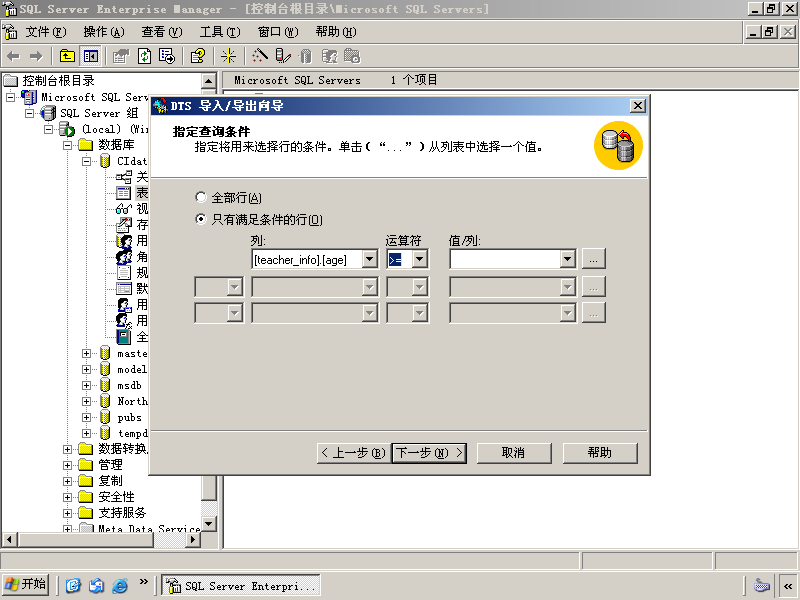Expand the quick launch chevron in taskbar
The height and width of the screenshot is (600, 800).
143,582
